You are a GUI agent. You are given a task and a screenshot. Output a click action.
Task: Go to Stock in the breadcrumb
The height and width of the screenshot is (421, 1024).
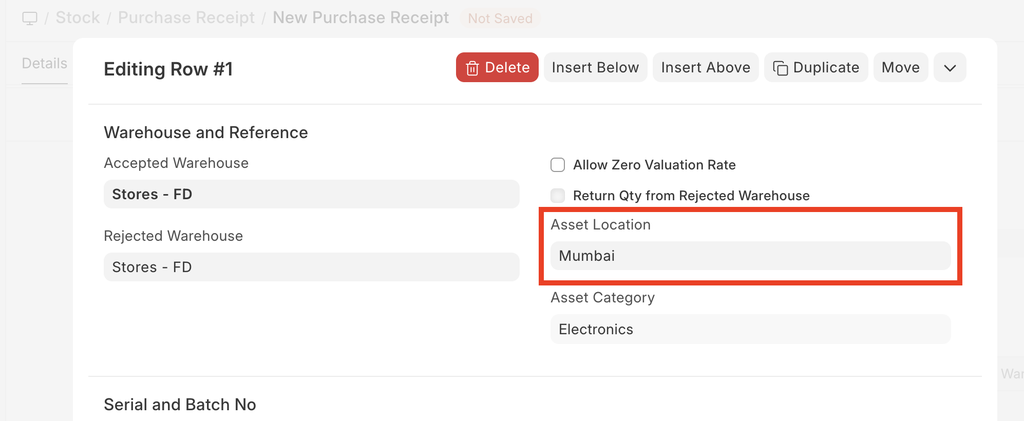point(78,18)
